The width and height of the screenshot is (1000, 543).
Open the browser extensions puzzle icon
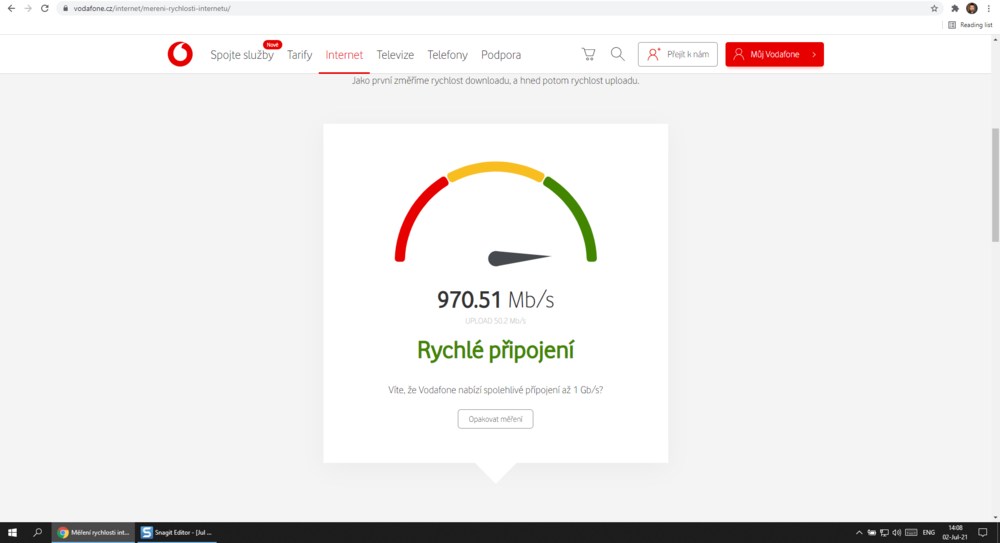[955, 8]
